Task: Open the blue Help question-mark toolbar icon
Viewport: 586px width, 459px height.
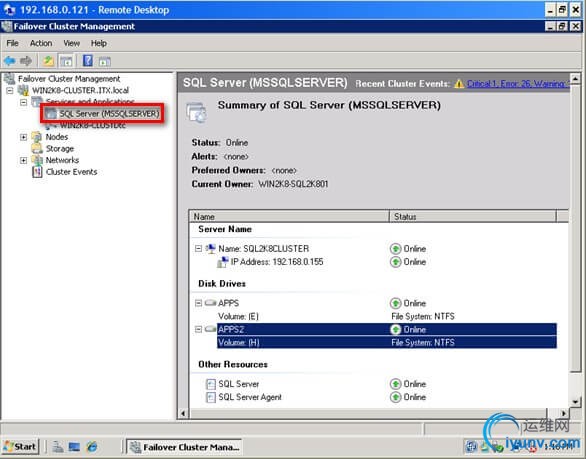Action: (88, 61)
